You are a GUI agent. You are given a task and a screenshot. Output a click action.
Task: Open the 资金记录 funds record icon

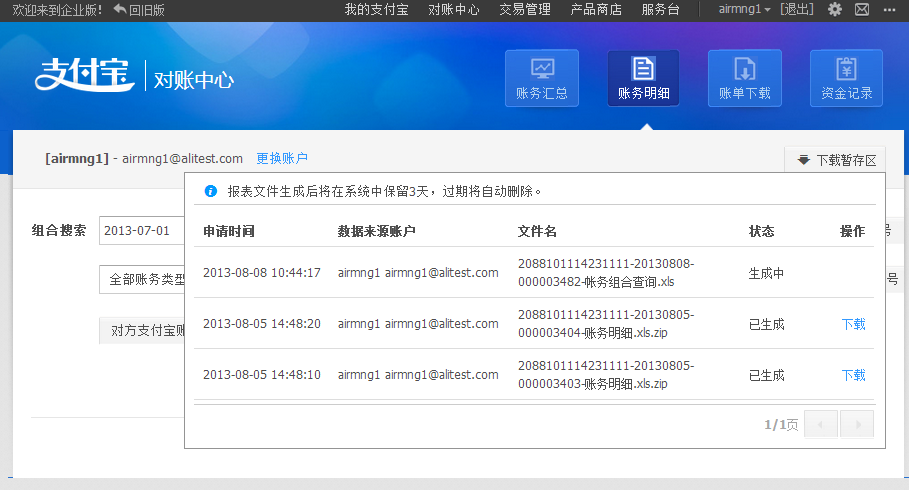[846, 78]
